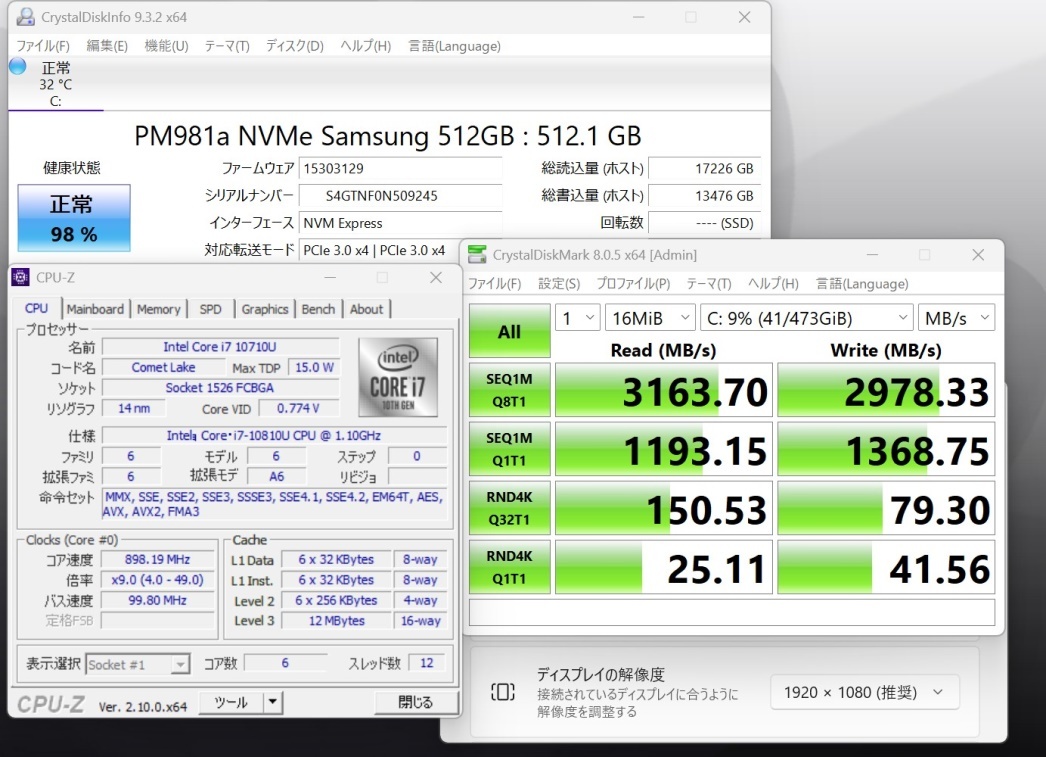Select the CPU tab in CPU-Z
Viewport: 1046px width, 757px height.
pyautogui.click(x=37, y=308)
